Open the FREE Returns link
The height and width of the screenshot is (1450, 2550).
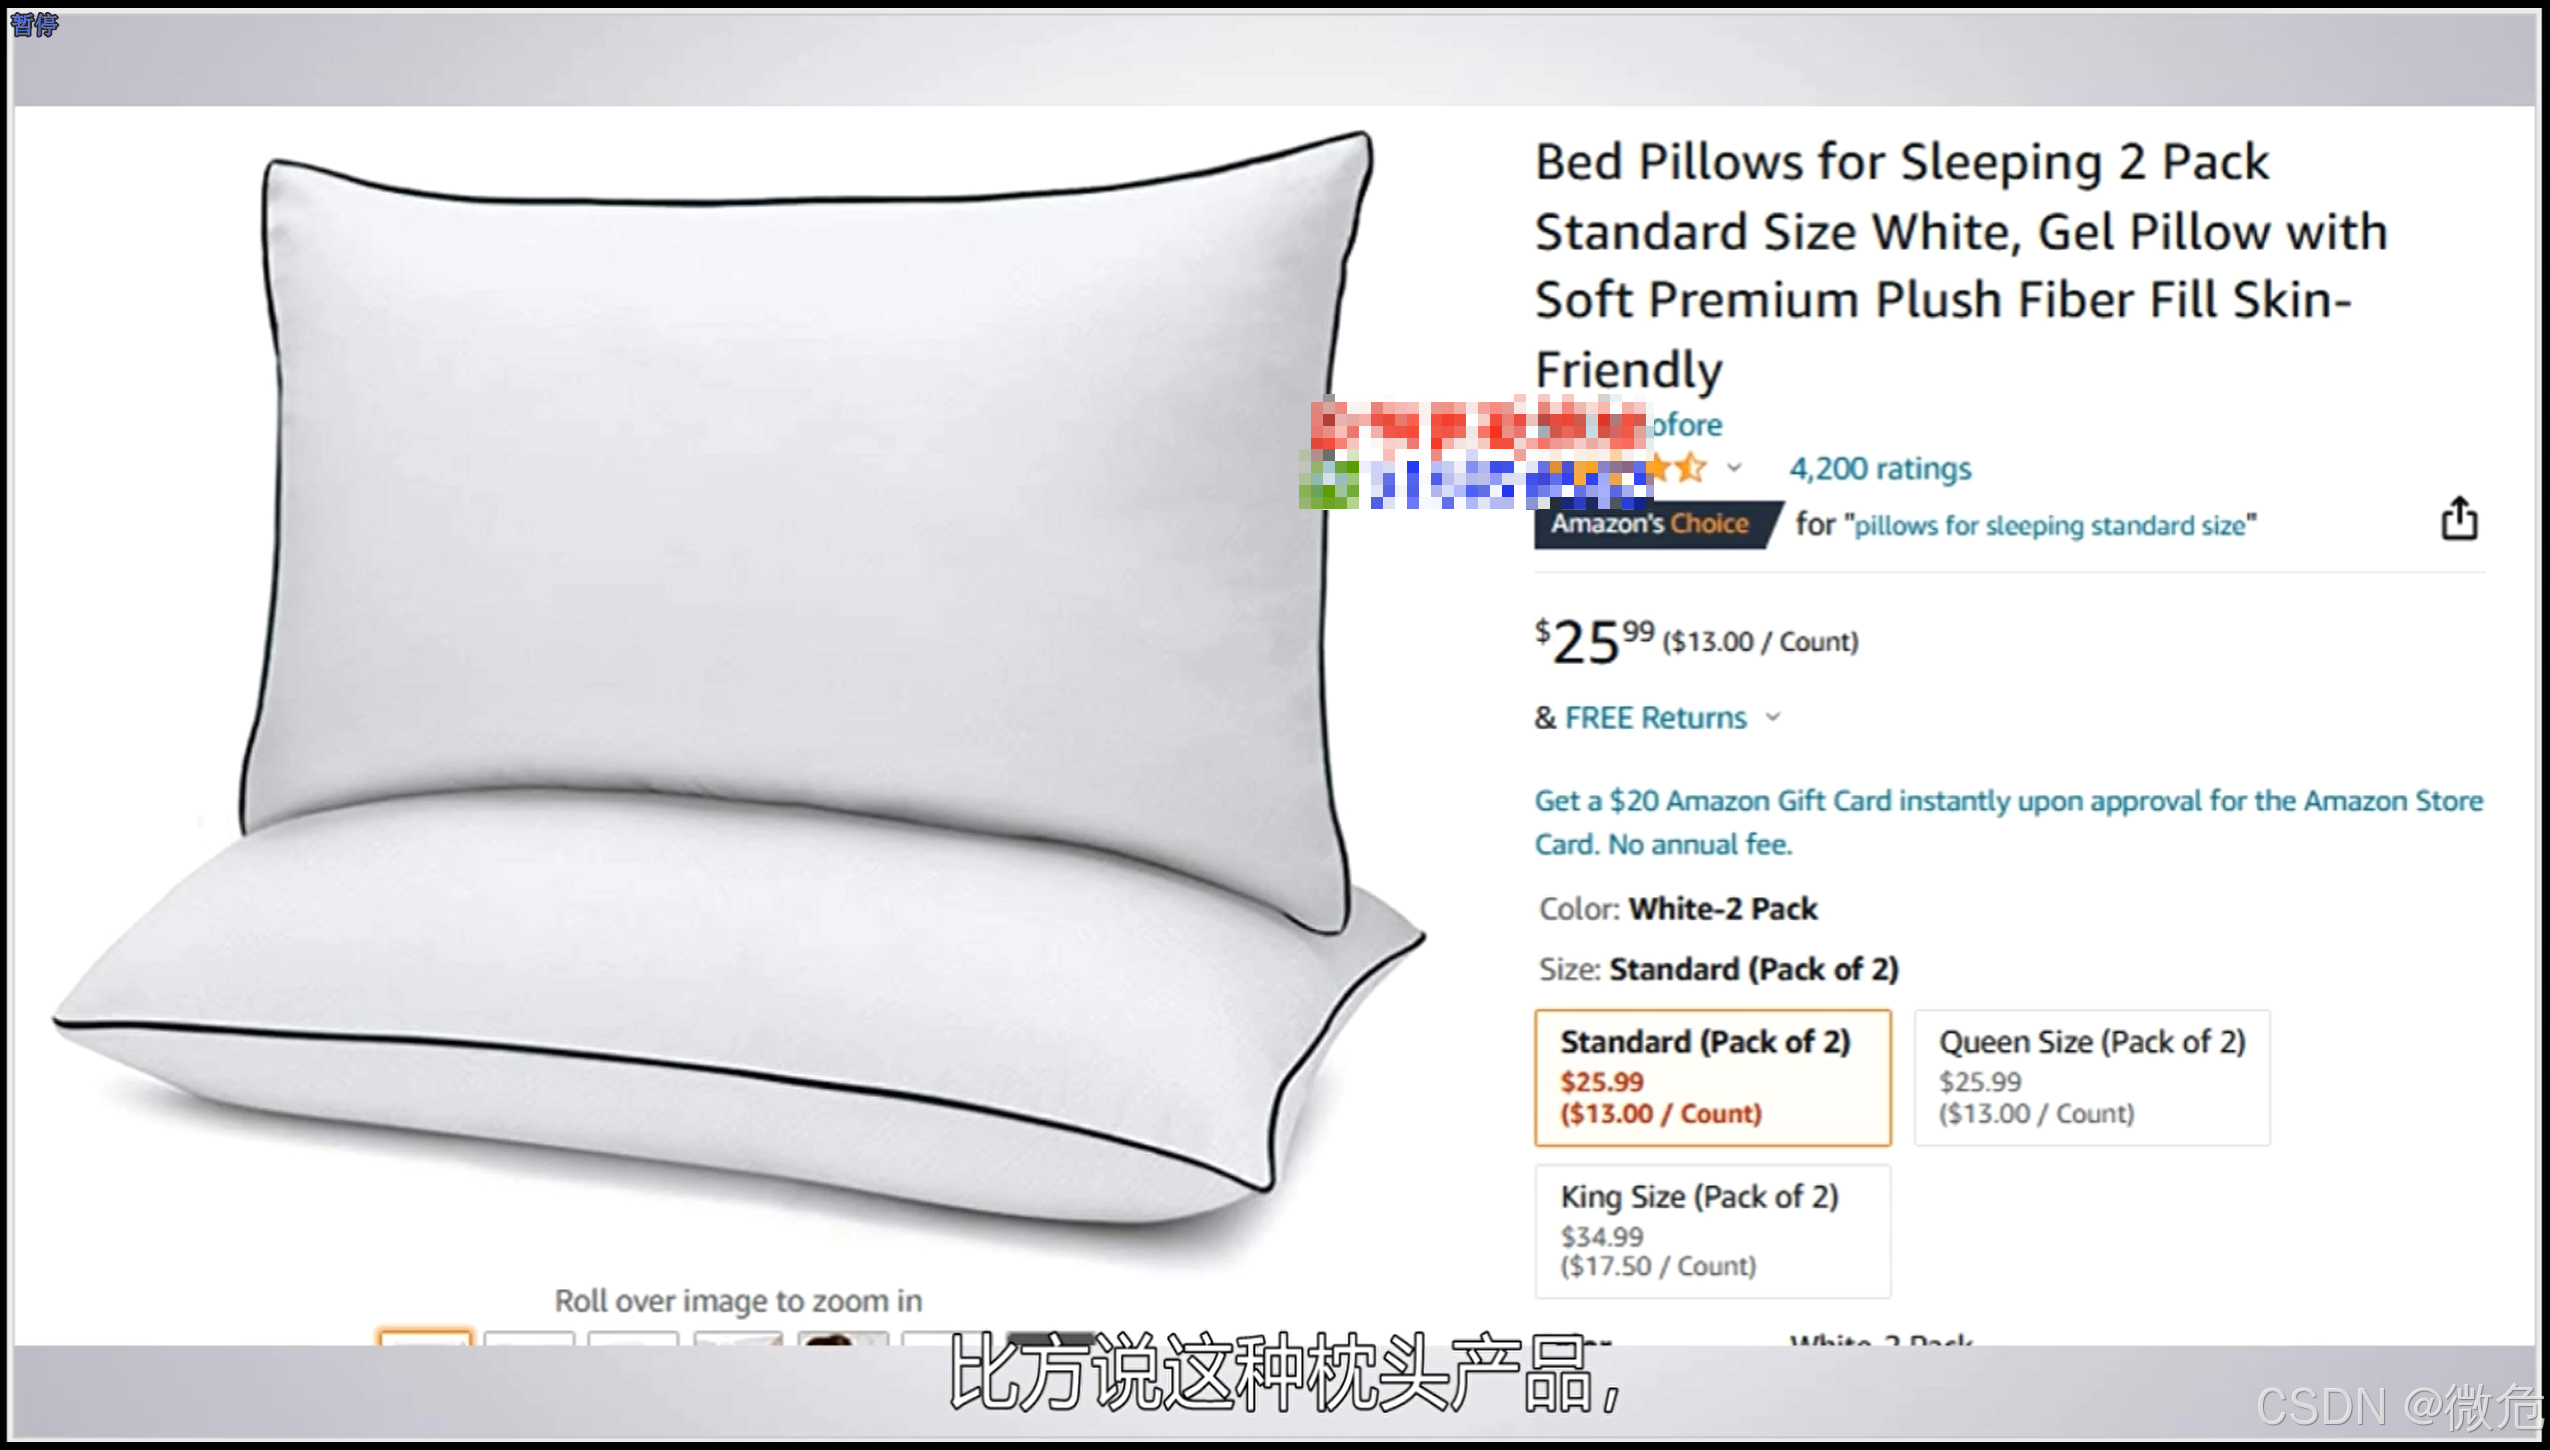[1655, 717]
